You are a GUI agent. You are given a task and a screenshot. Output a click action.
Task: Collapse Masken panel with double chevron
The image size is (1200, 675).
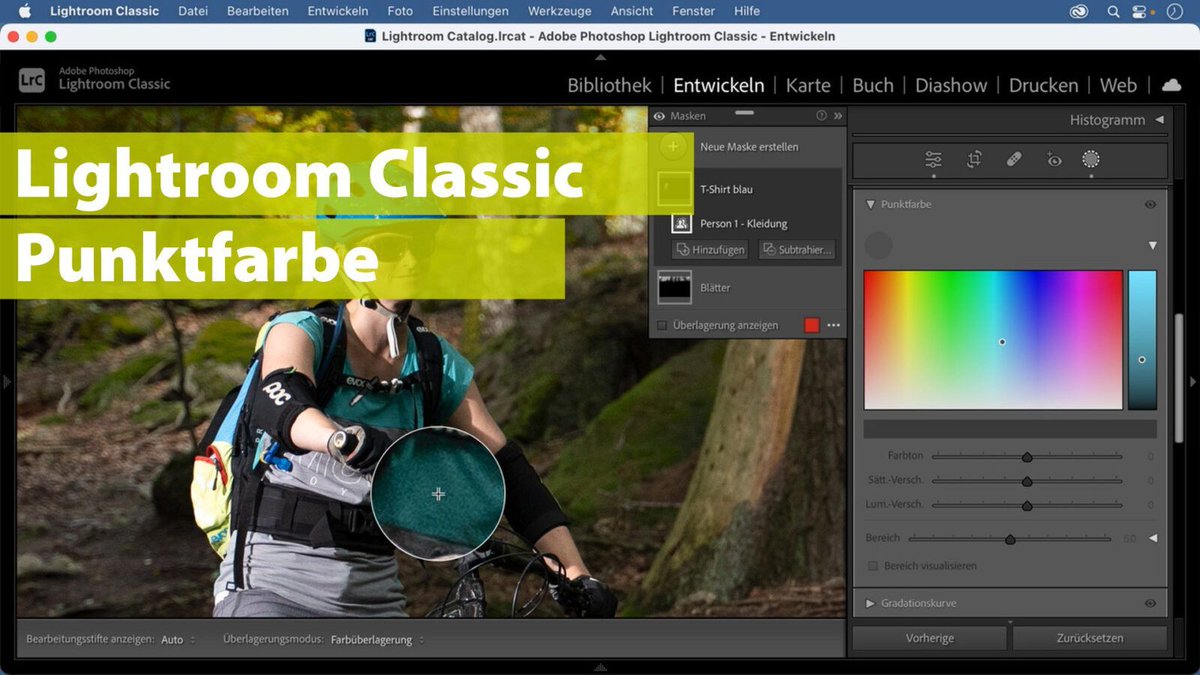[x=838, y=116]
